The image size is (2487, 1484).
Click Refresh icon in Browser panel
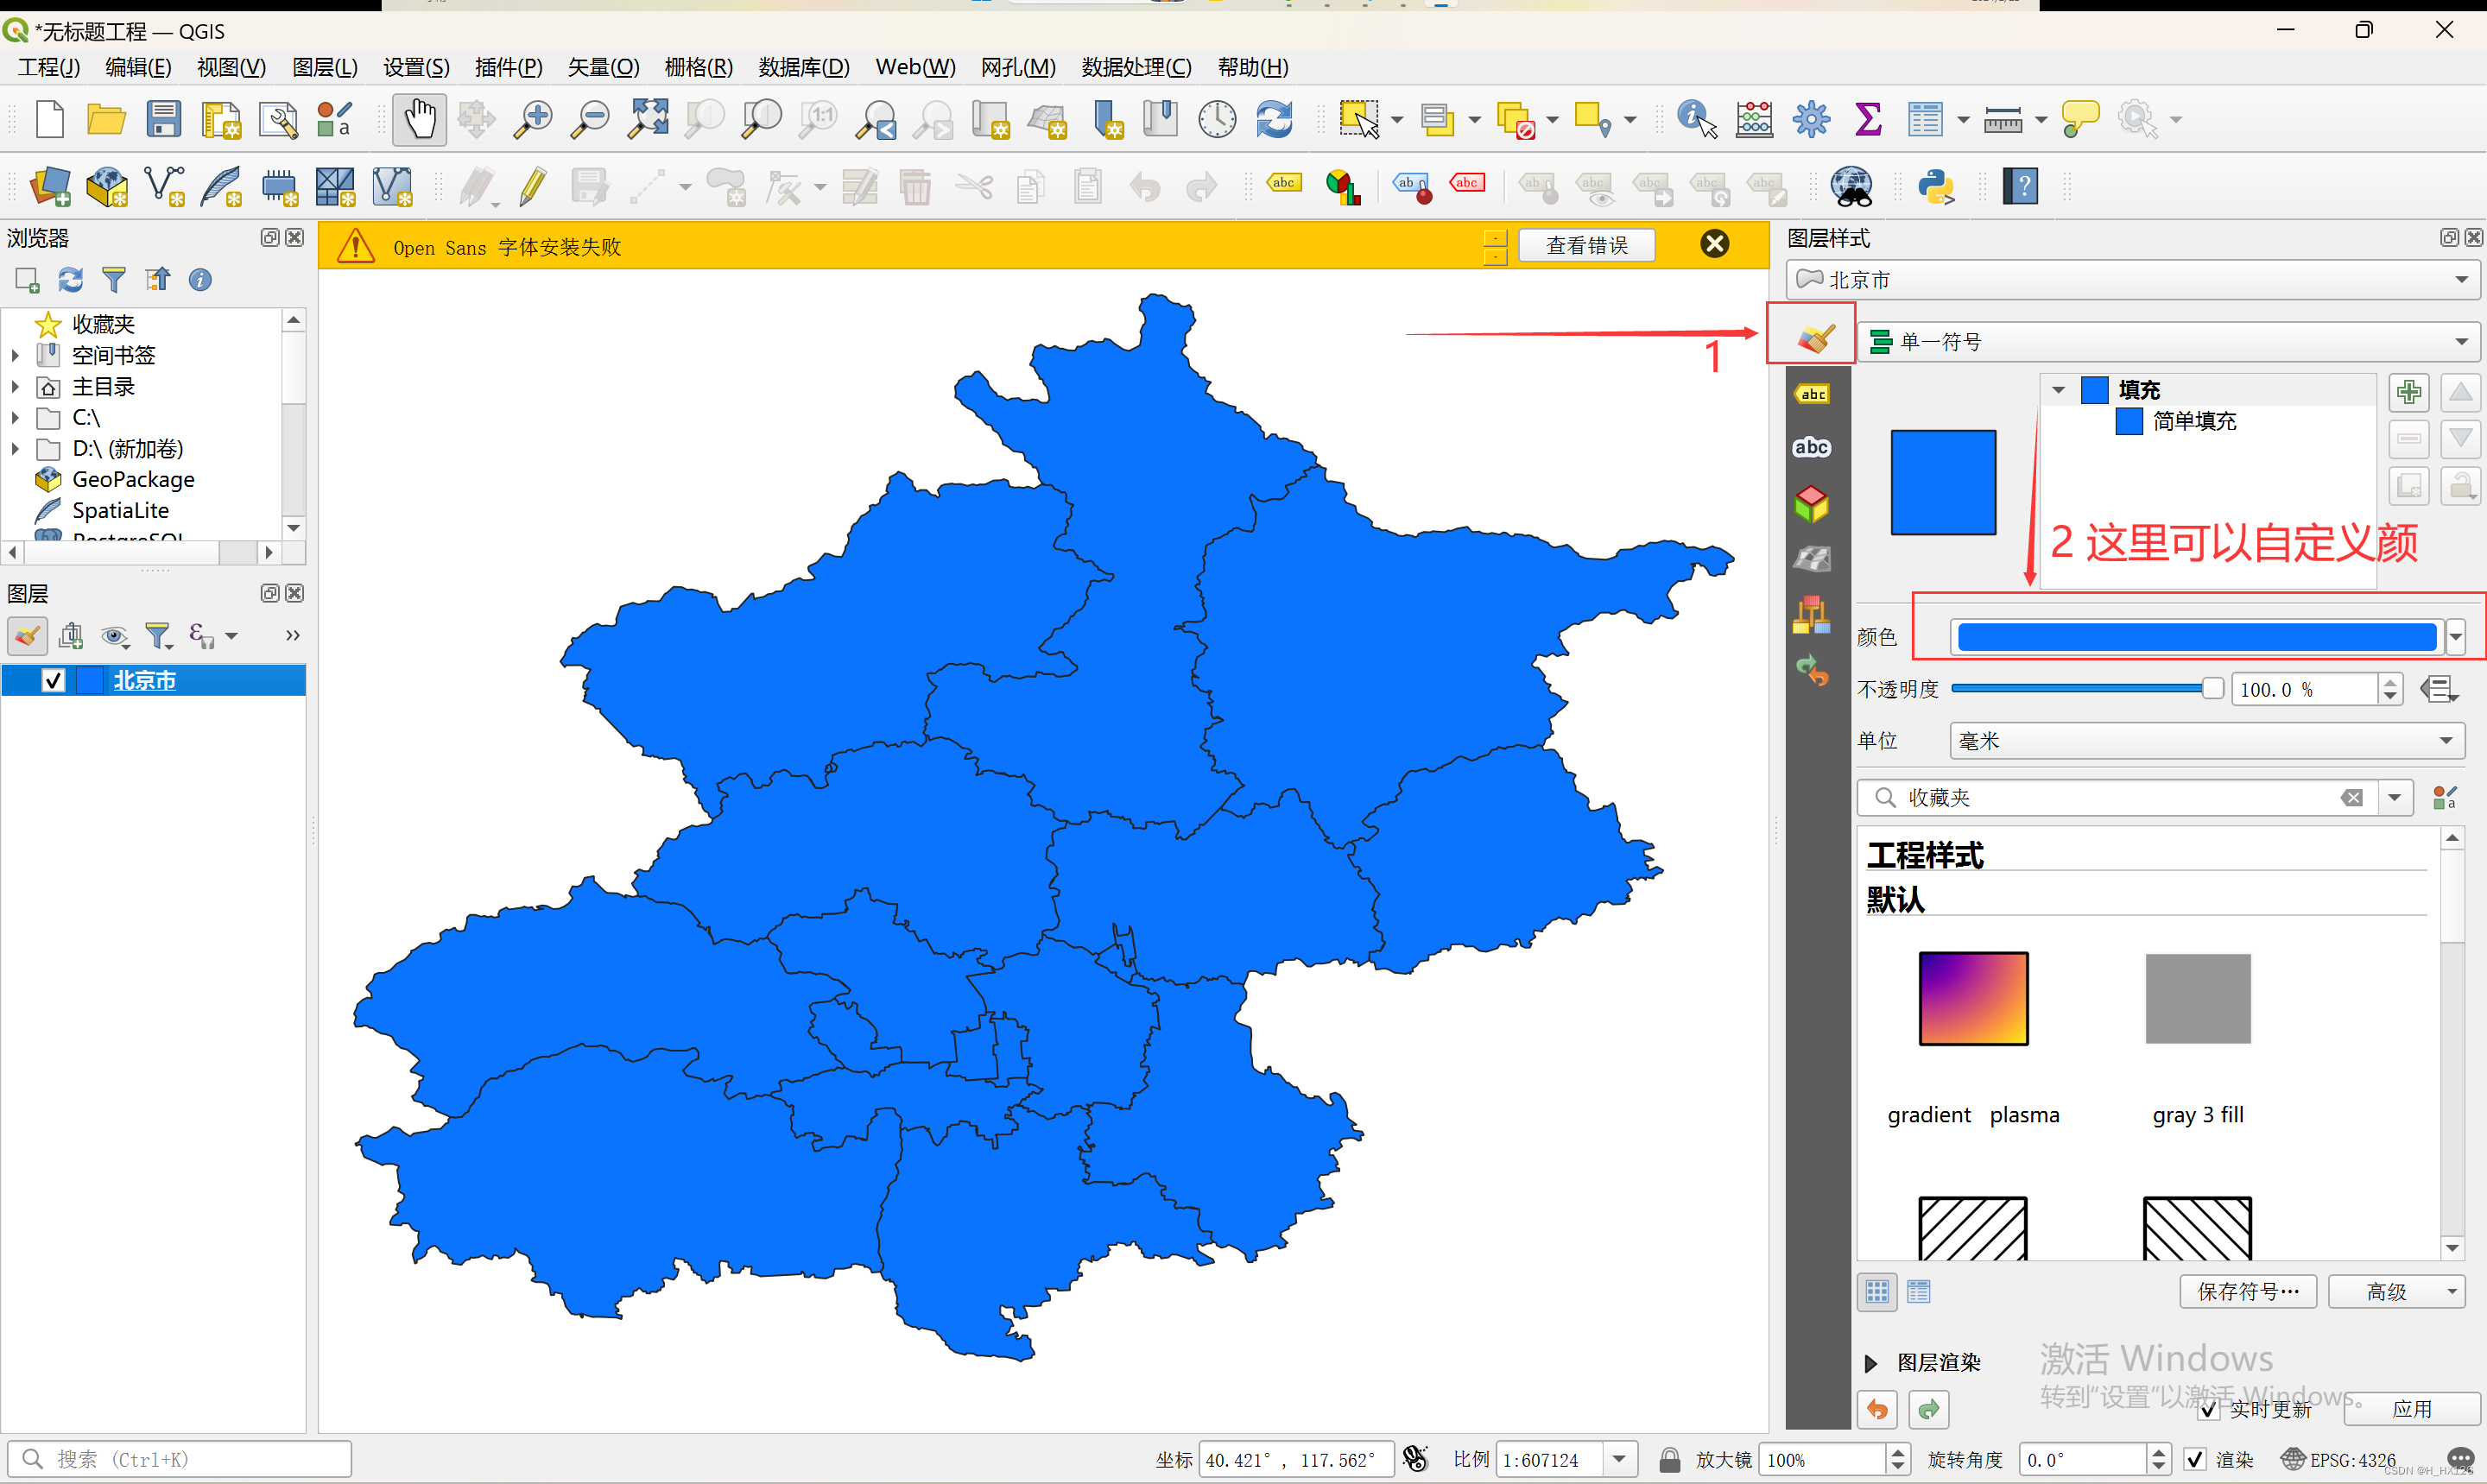coord(70,280)
